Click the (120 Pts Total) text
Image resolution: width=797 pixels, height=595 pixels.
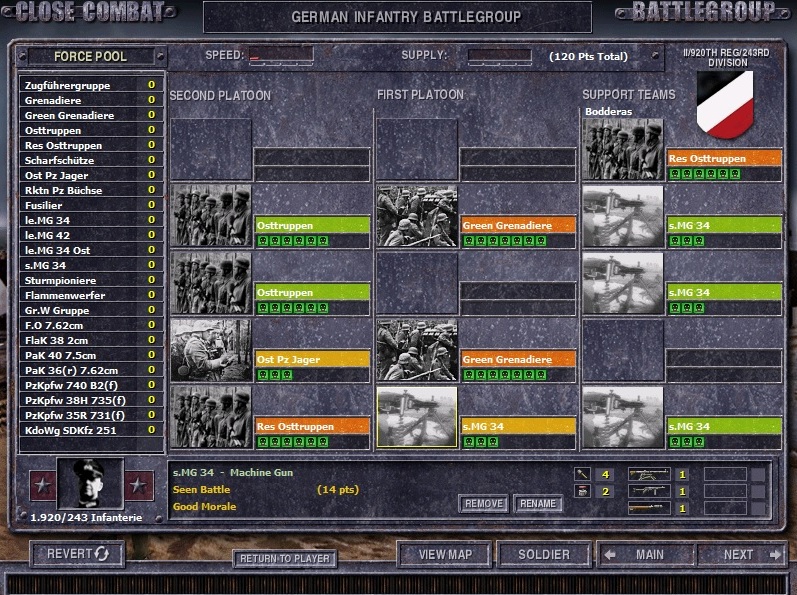(588, 56)
